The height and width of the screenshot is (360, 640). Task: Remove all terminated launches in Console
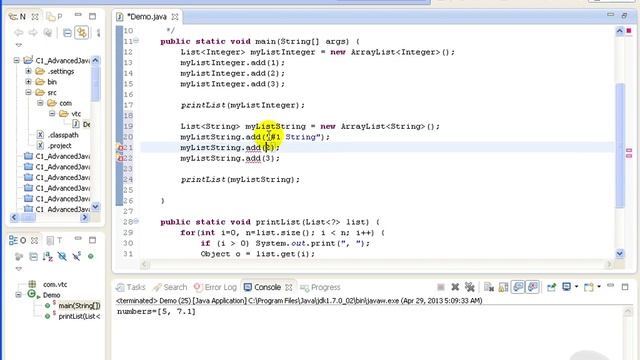[x=470, y=287]
